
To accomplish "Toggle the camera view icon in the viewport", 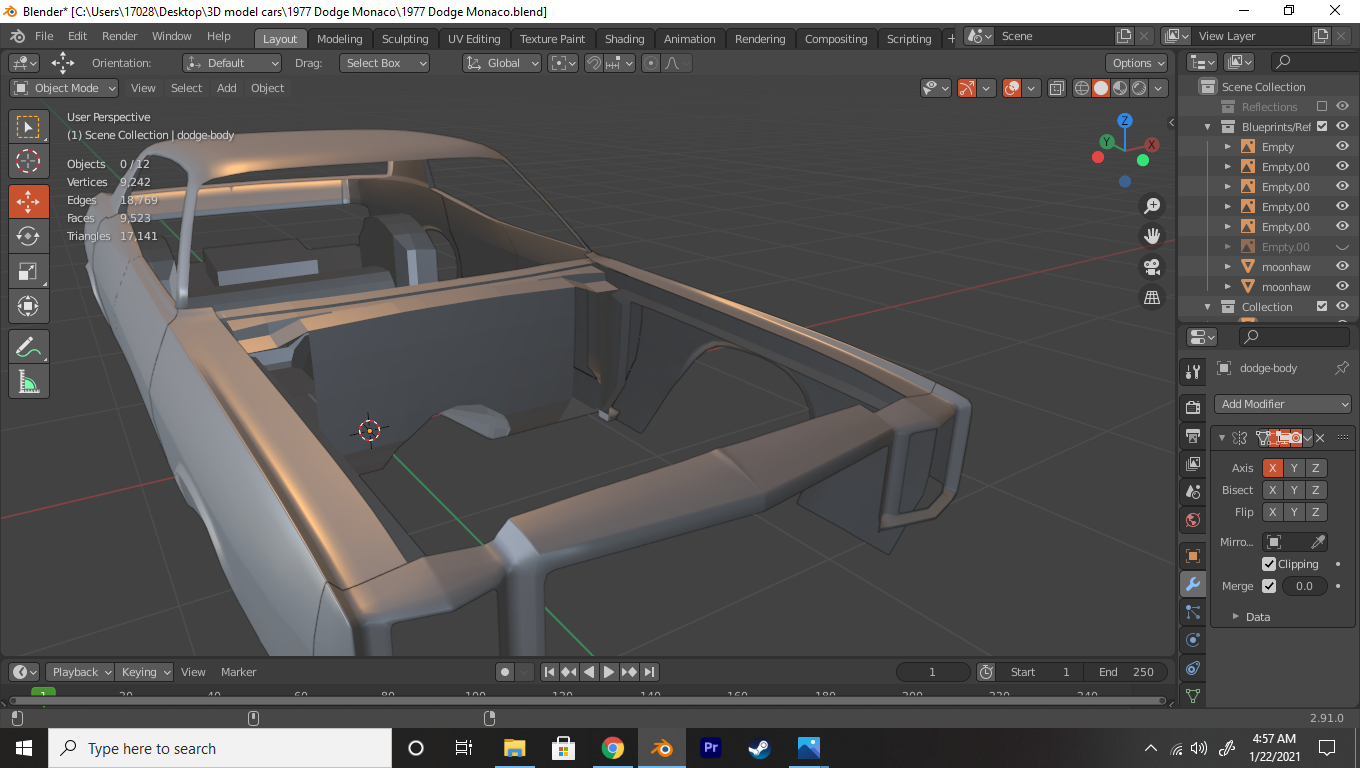I will 1152,267.
